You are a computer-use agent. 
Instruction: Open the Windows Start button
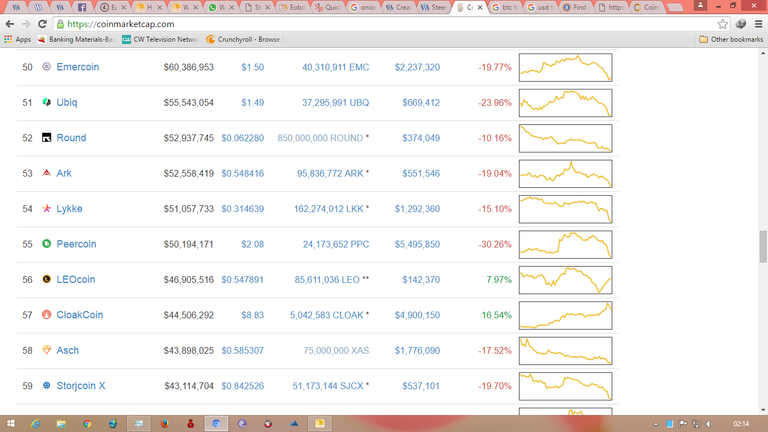coord(10,424)
